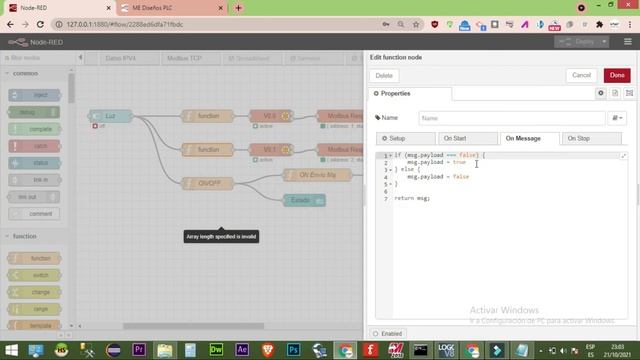Click the Delete button

[x=384, y=76]
